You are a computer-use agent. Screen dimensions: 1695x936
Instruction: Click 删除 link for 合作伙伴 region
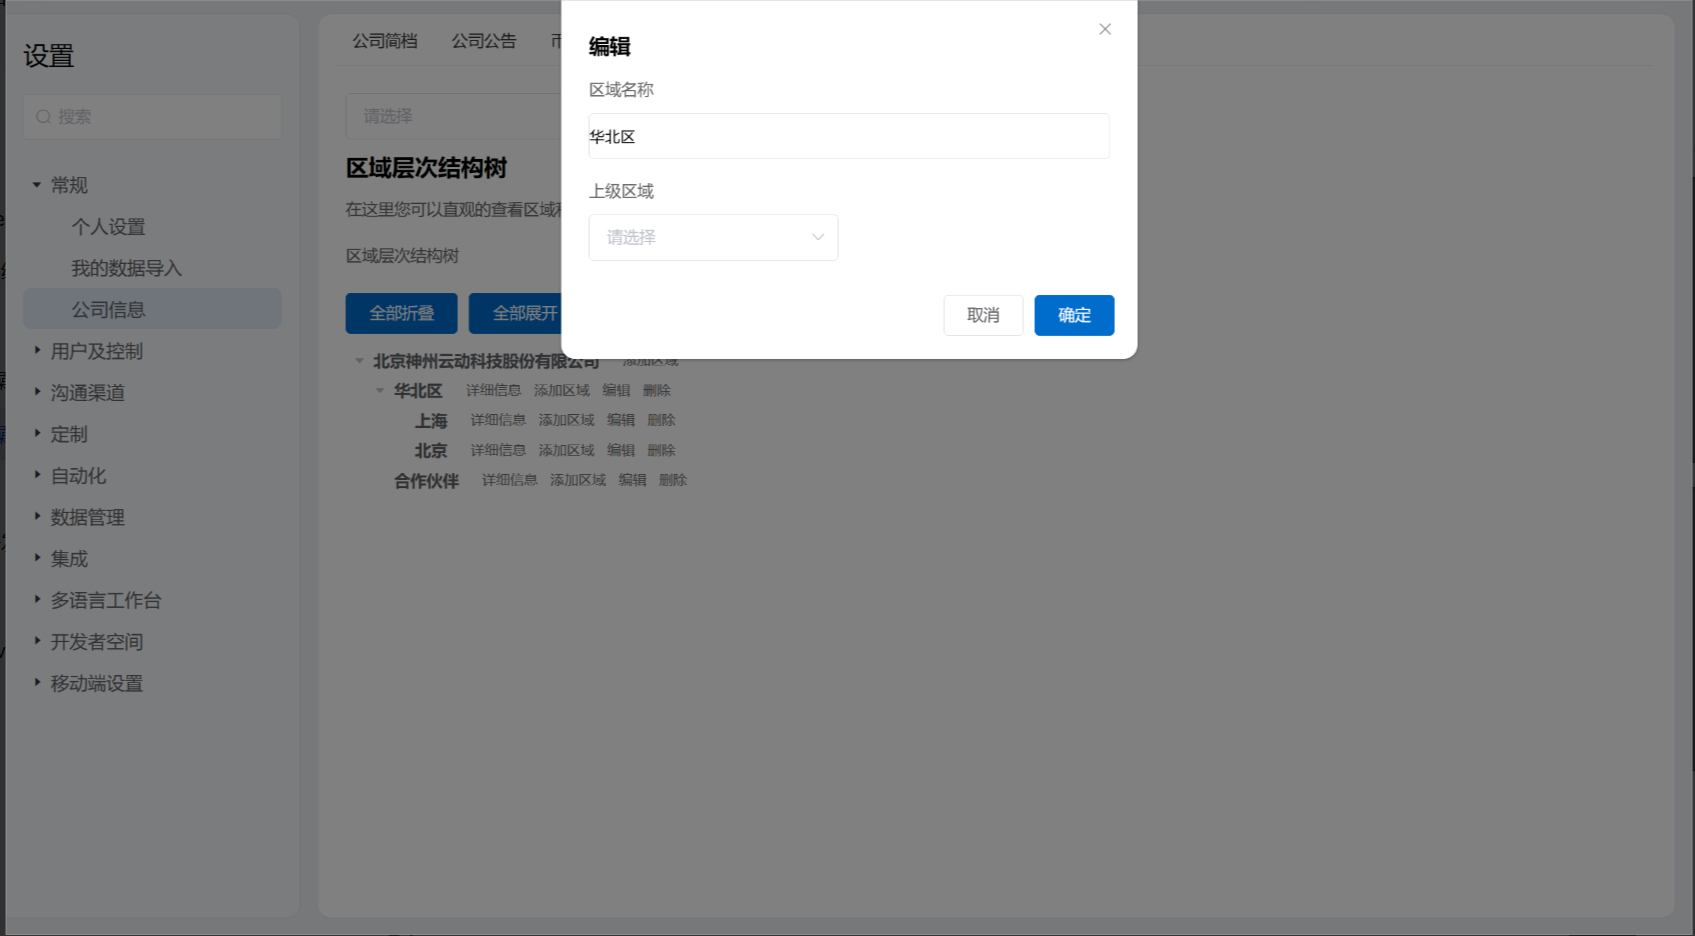(x=673, y=480)
